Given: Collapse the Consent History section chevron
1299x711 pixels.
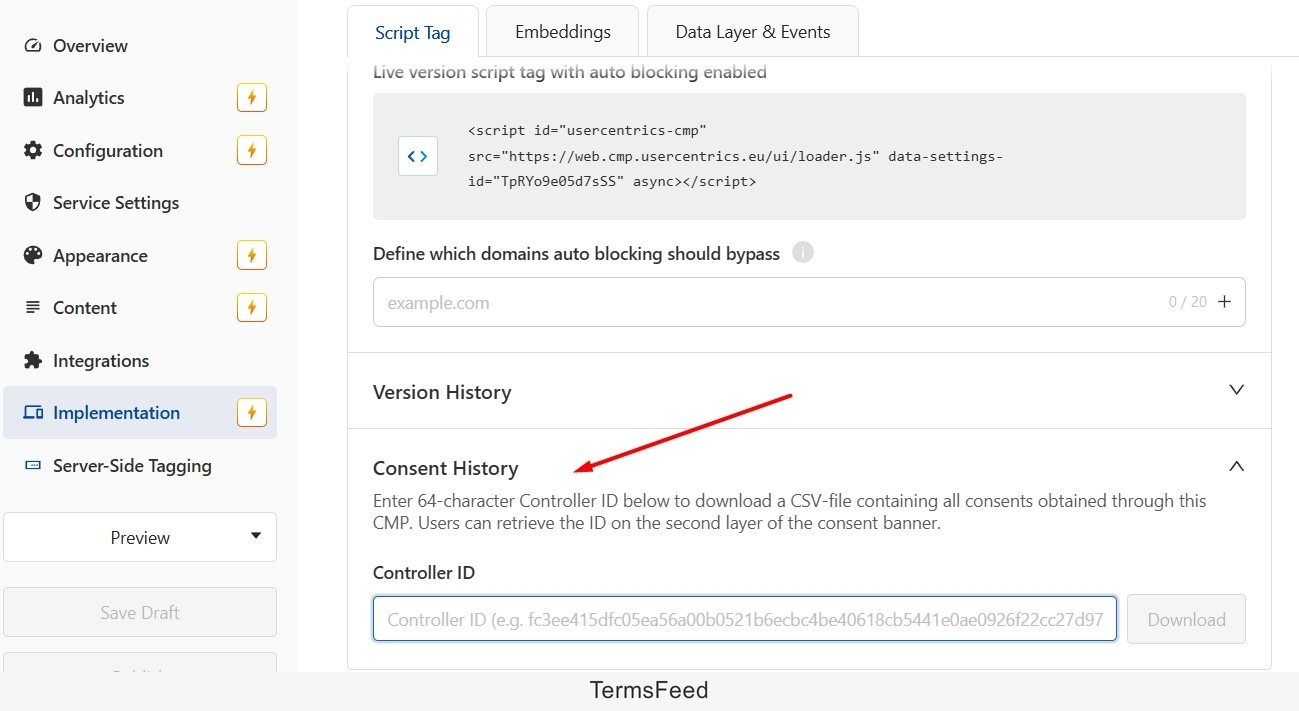Looking at the screenshot, I should pyautogui.click(x=1237, y=466).
